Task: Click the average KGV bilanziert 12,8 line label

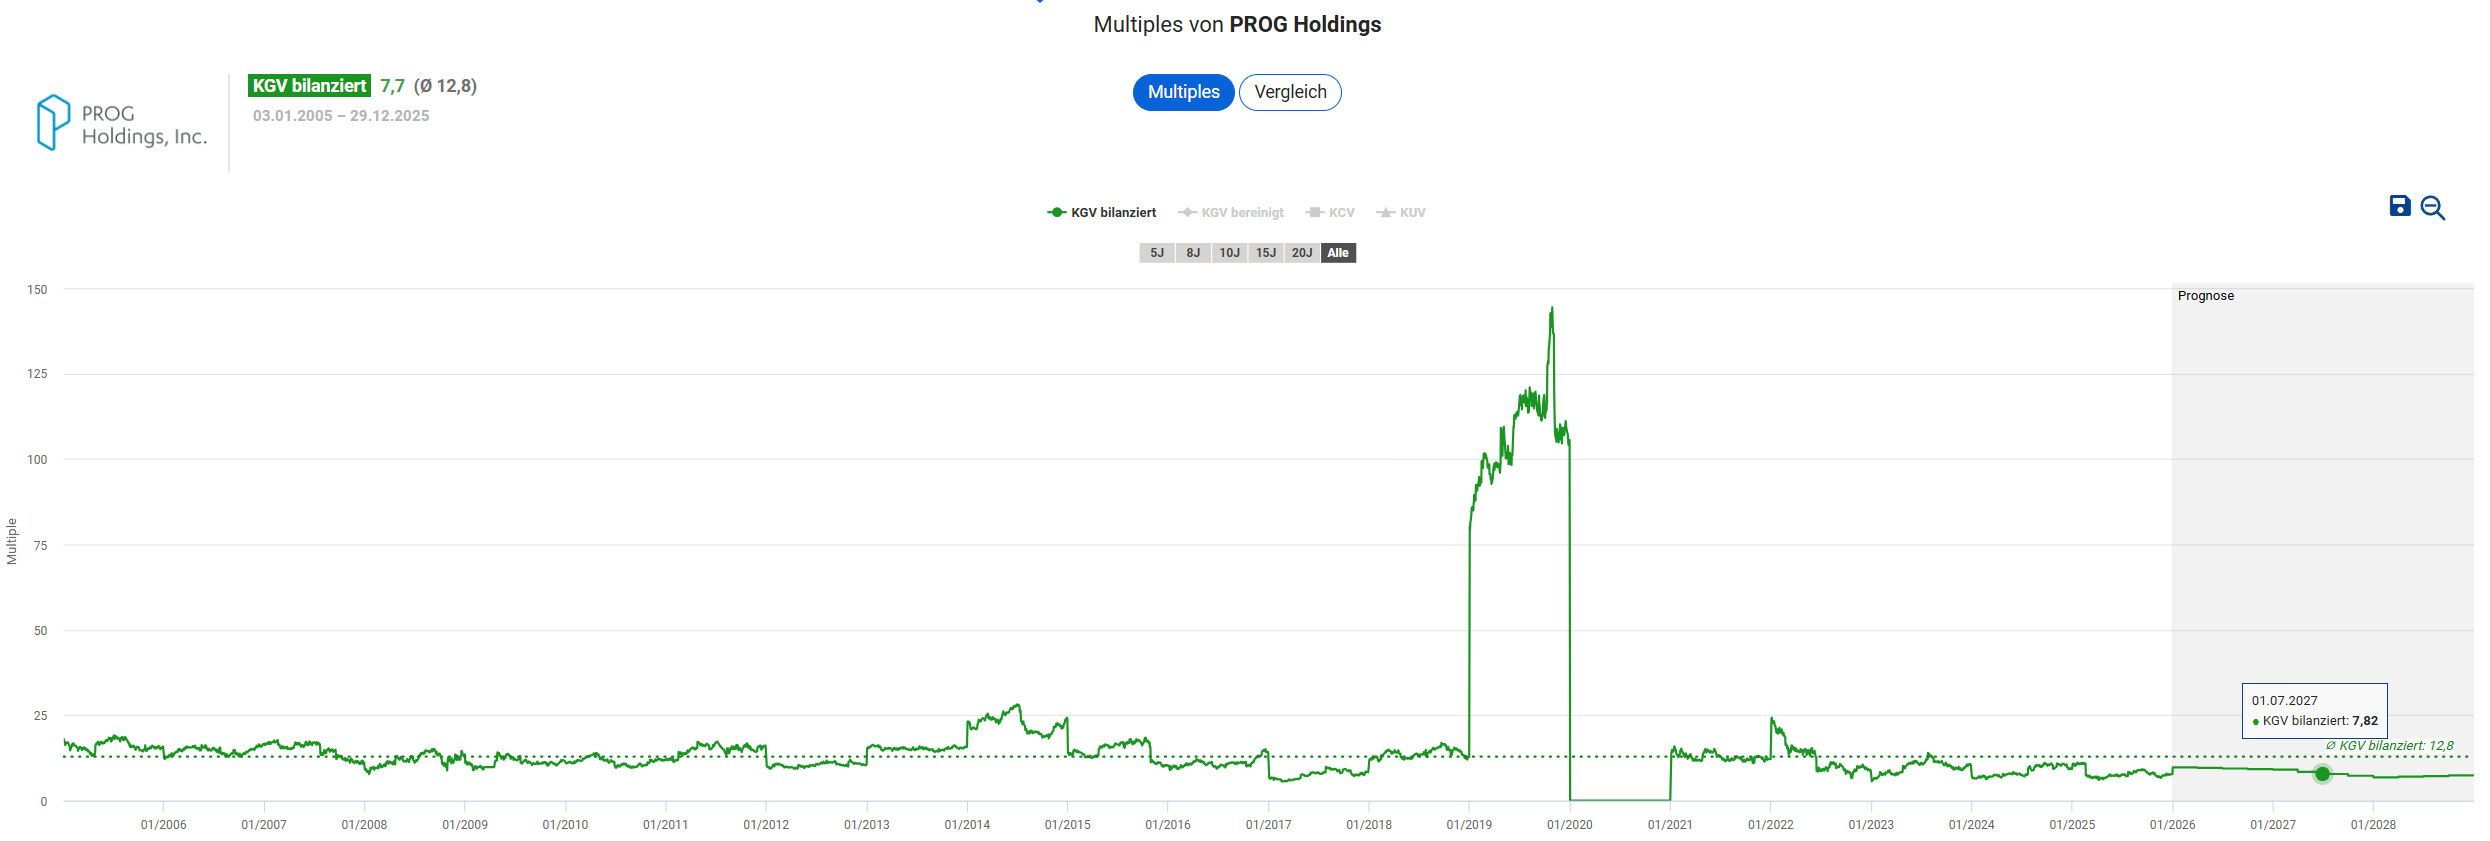Action: [2390, 746]
